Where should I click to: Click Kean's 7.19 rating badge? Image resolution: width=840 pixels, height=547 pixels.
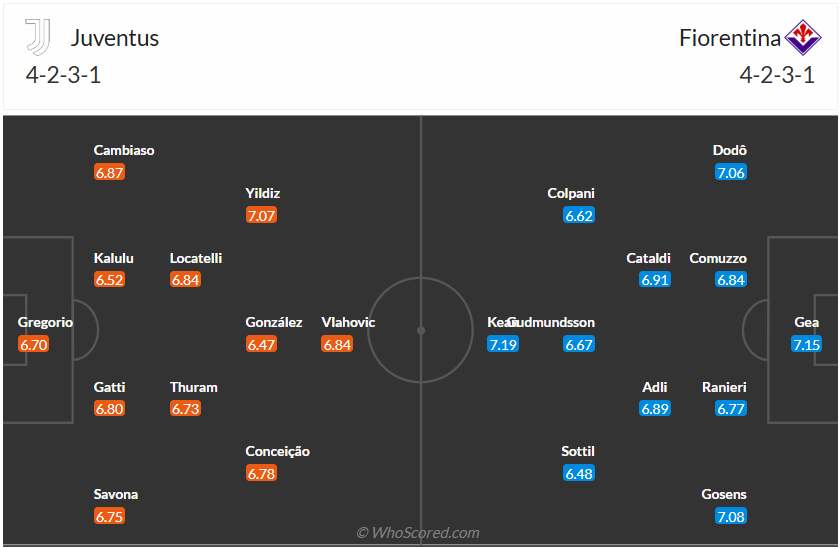503,345
